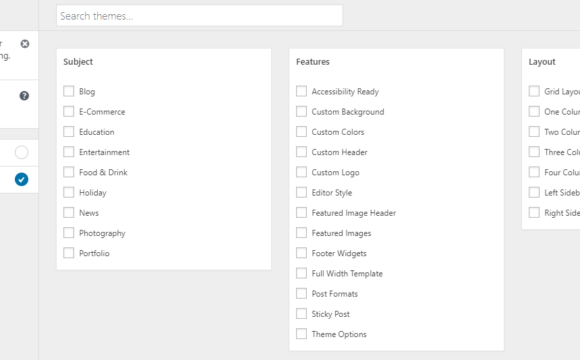Enable the E-Commerce subject checkbox
Image resolution: width=580 pixels, height=360 pixels.
pyautogui.click(x=68, y=111)
